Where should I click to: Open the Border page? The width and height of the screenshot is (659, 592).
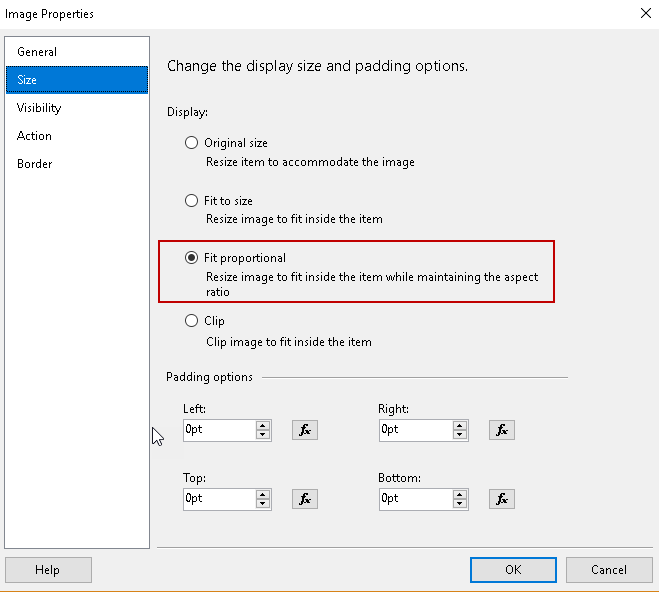coord(34,164)
